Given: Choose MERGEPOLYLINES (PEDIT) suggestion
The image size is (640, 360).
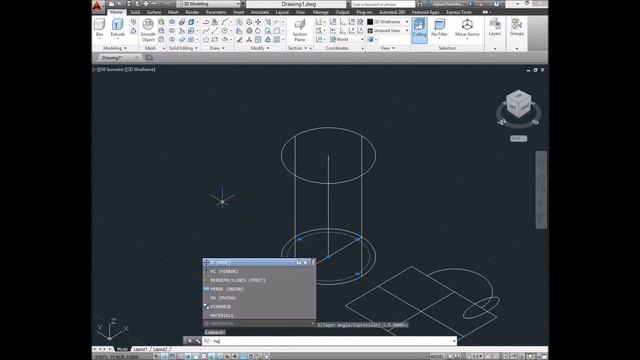Looking at the screenshot, I should click(x=259, y=280).
